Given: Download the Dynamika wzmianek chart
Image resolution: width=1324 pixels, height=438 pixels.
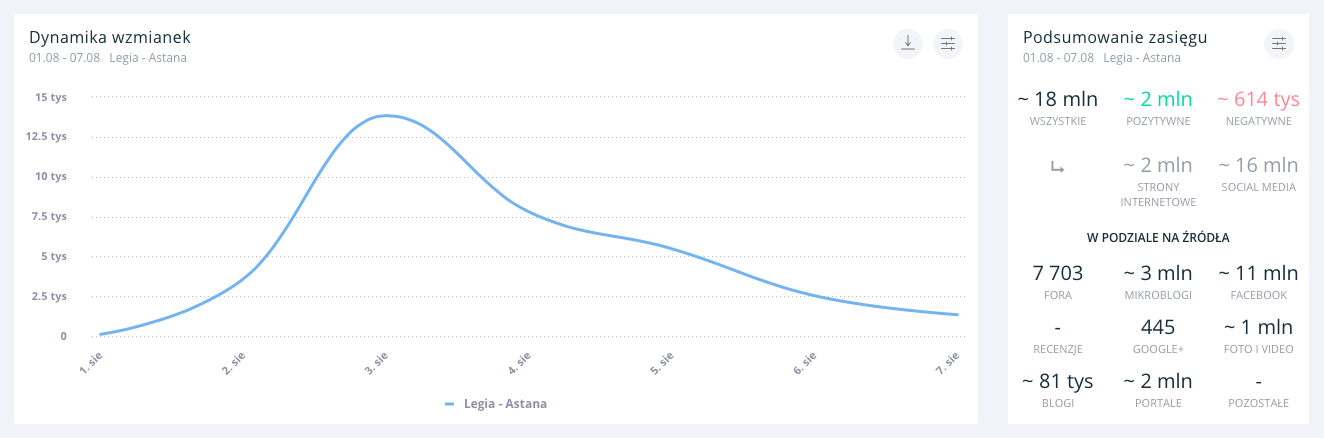Looking at the screenshot, I should 907,43.
